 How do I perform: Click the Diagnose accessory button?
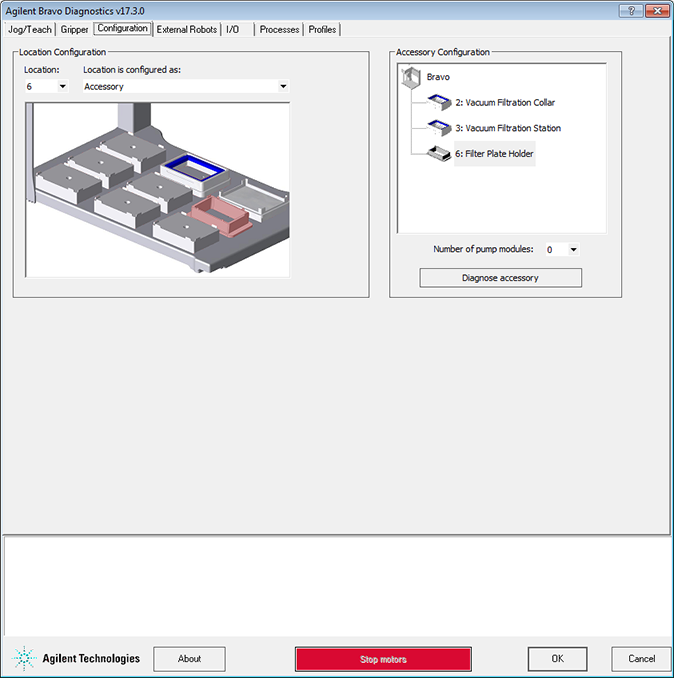click(x=500, y=278)
